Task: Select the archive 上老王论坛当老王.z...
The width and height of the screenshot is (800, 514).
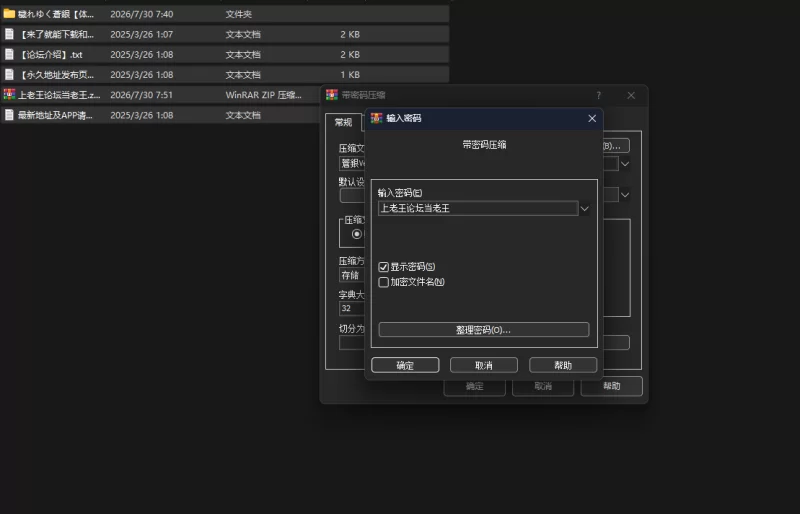Action: (59, 94)
